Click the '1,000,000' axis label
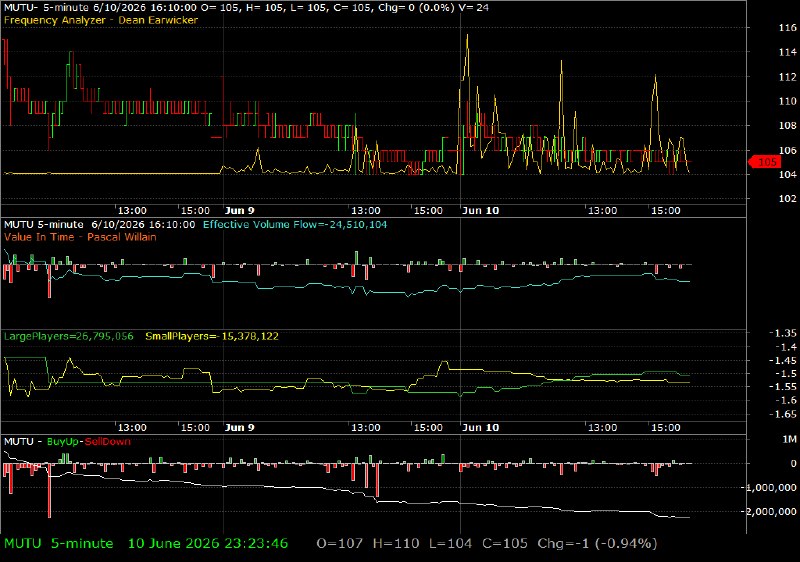Viewport: 800px width, 562px height. point(771,488)
